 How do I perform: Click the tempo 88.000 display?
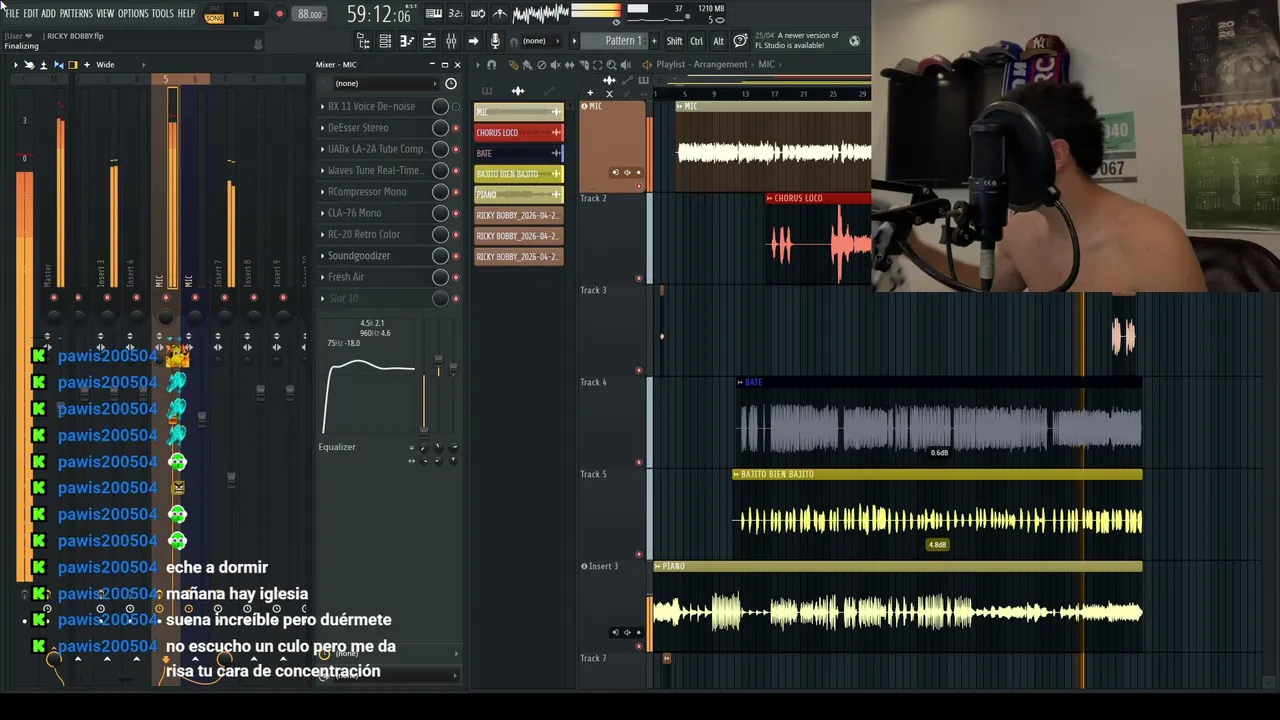click(310, 14)
